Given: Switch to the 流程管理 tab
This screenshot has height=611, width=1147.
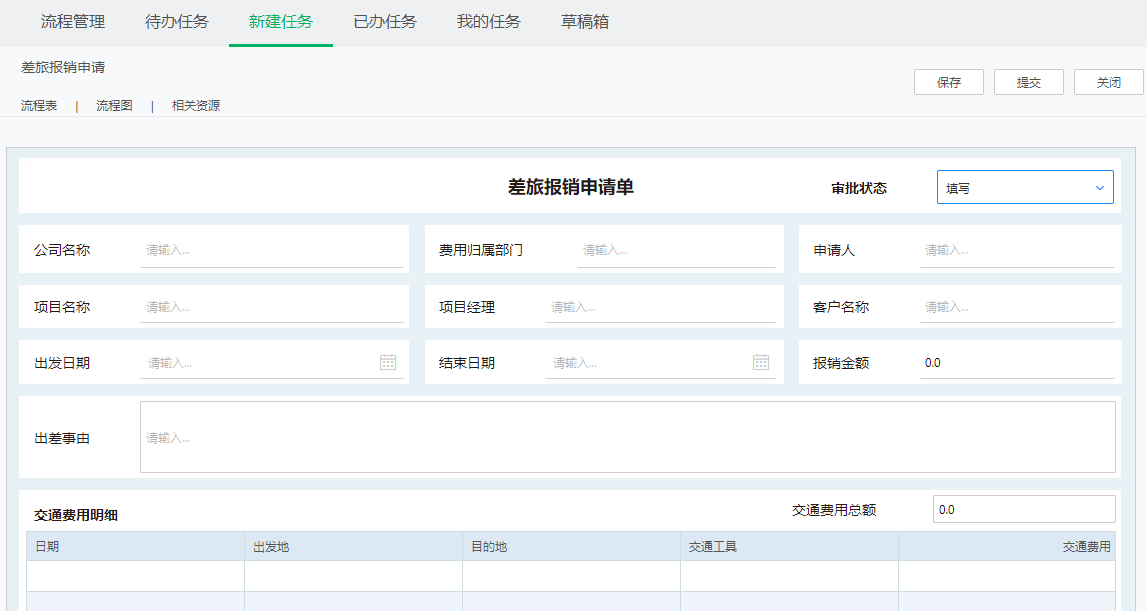Looking at the screenshot, I should [73, 22].
